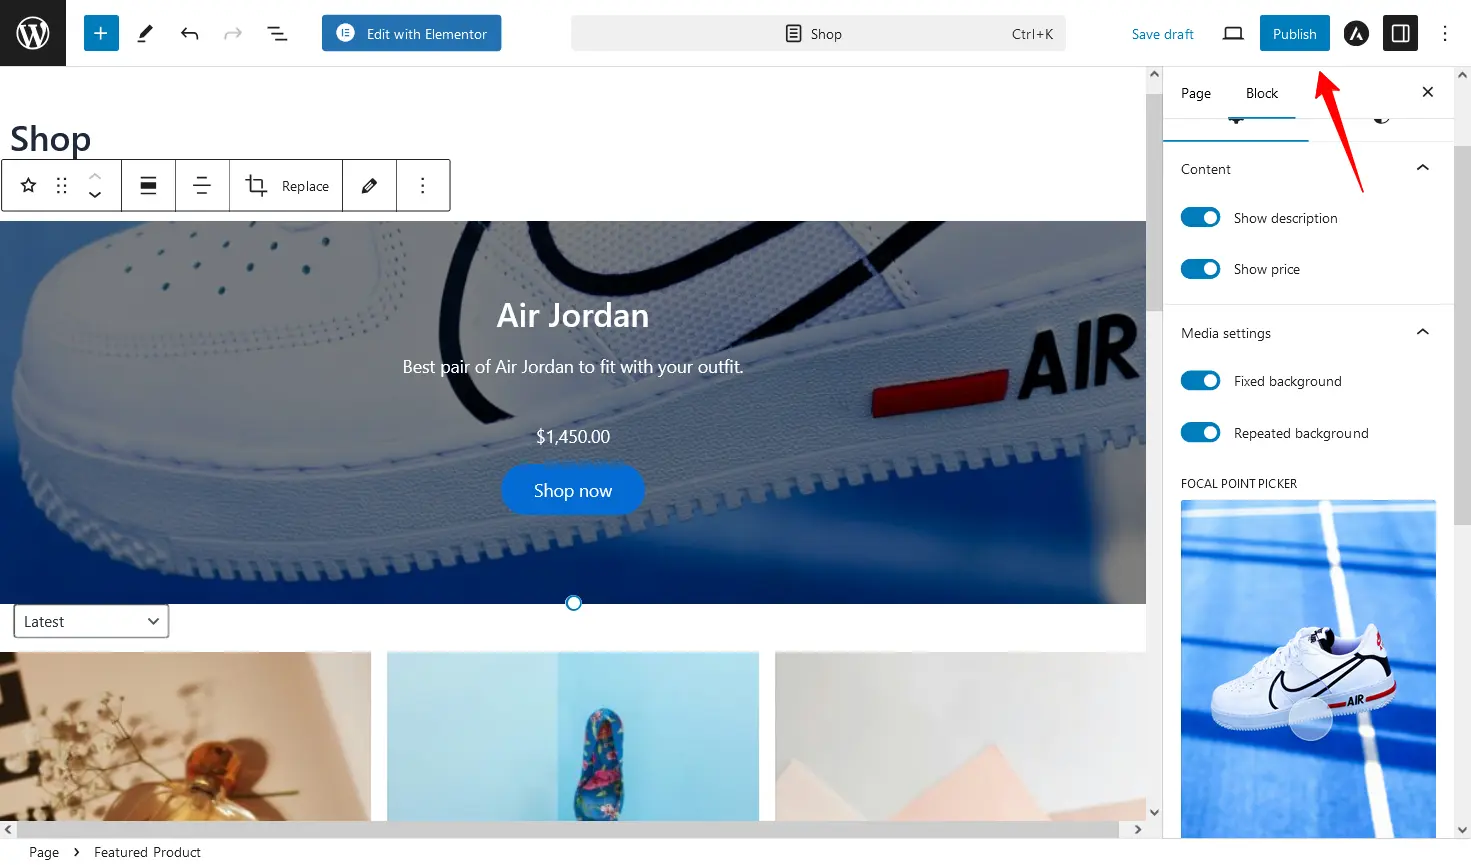
Task: Open the top-bar Options kebab menu
Action: coord(1445,33)
